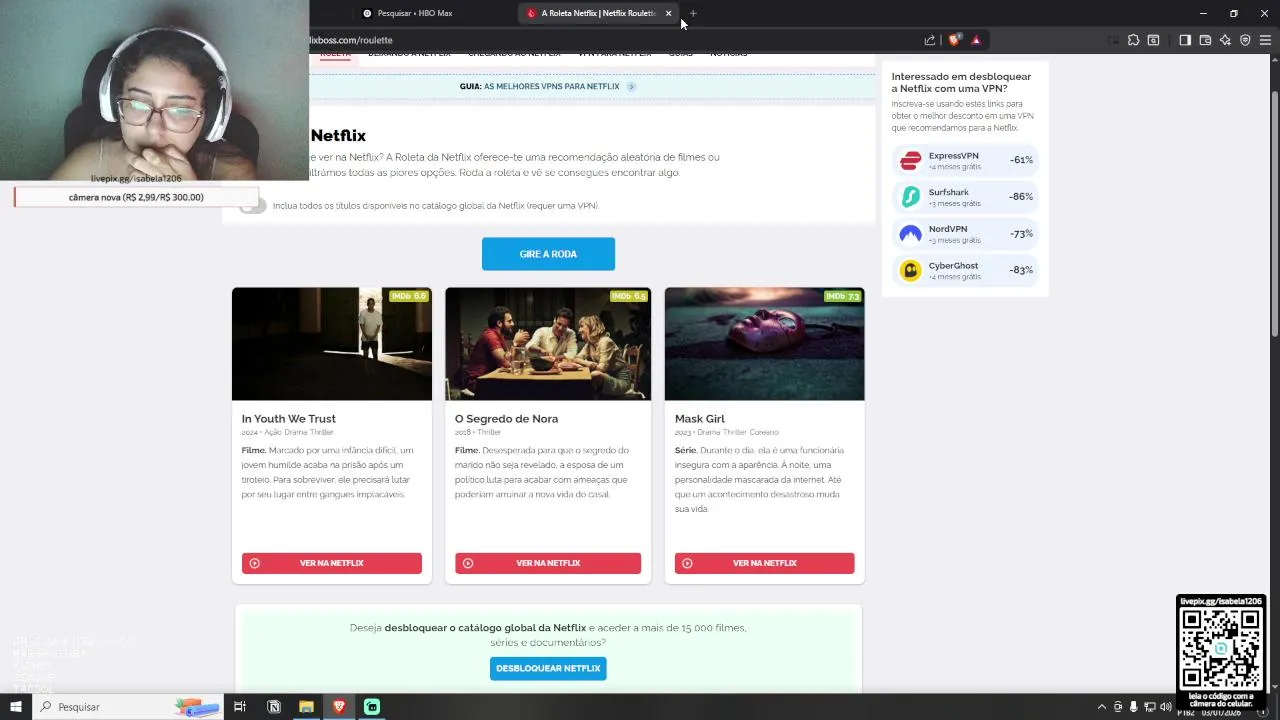
Task: Click the câmera nova donation goal bar
Action: click(136, 197)
